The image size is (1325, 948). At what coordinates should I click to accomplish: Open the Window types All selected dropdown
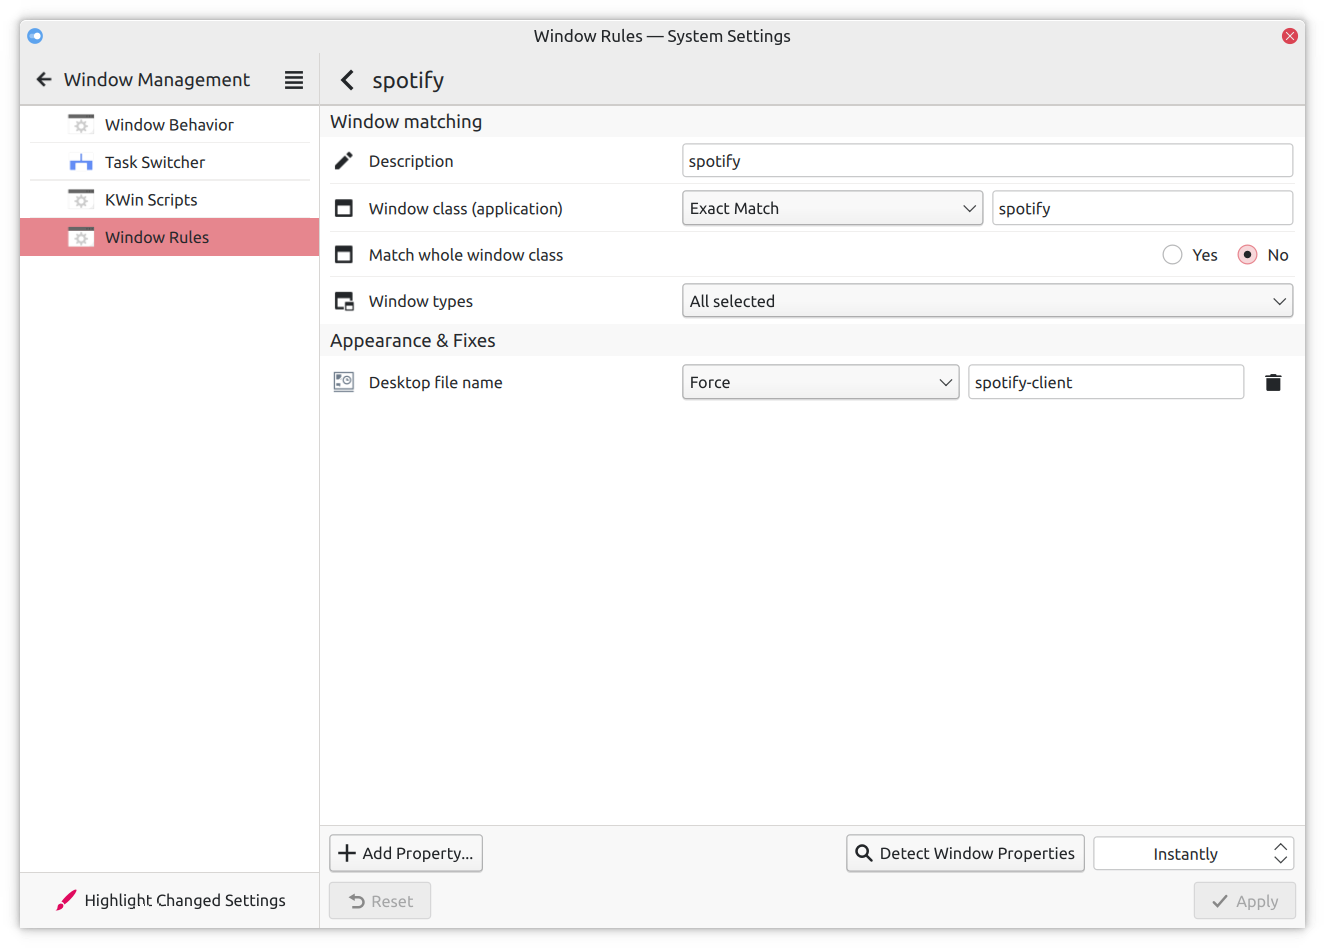[x=988, y=301]
